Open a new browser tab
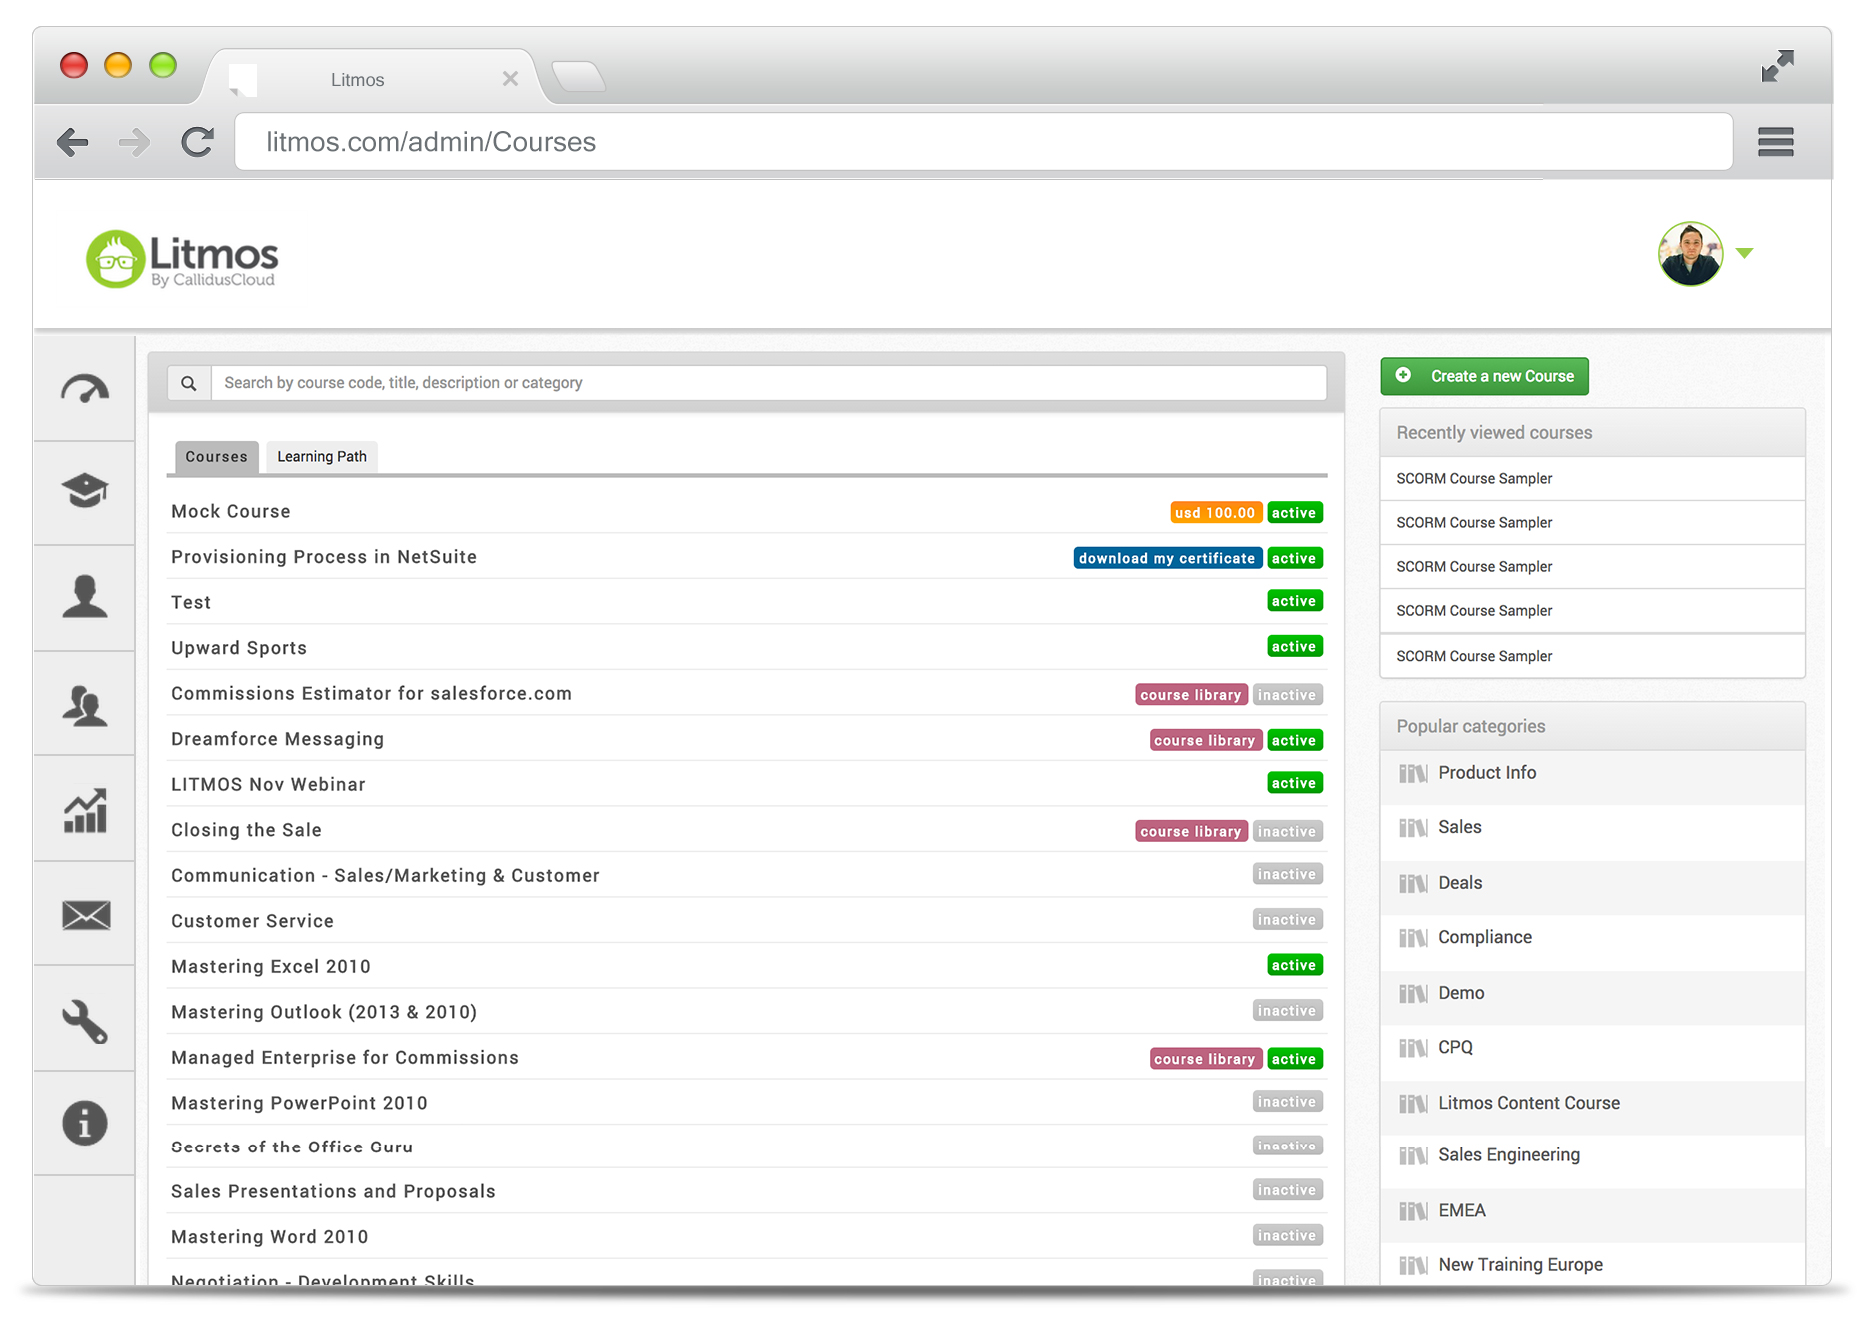1873x1336 pixels. [579, 77]
